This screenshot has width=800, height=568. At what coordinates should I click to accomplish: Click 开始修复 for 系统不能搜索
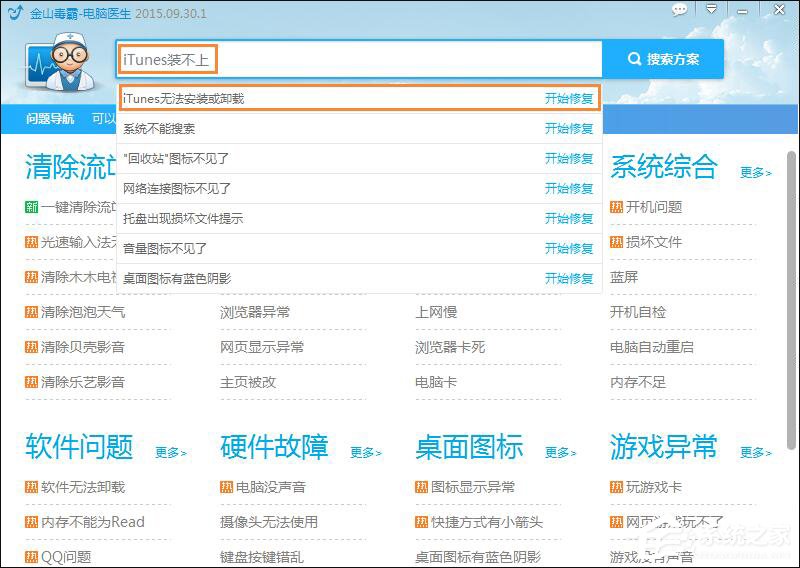click(x=569, y=129)
